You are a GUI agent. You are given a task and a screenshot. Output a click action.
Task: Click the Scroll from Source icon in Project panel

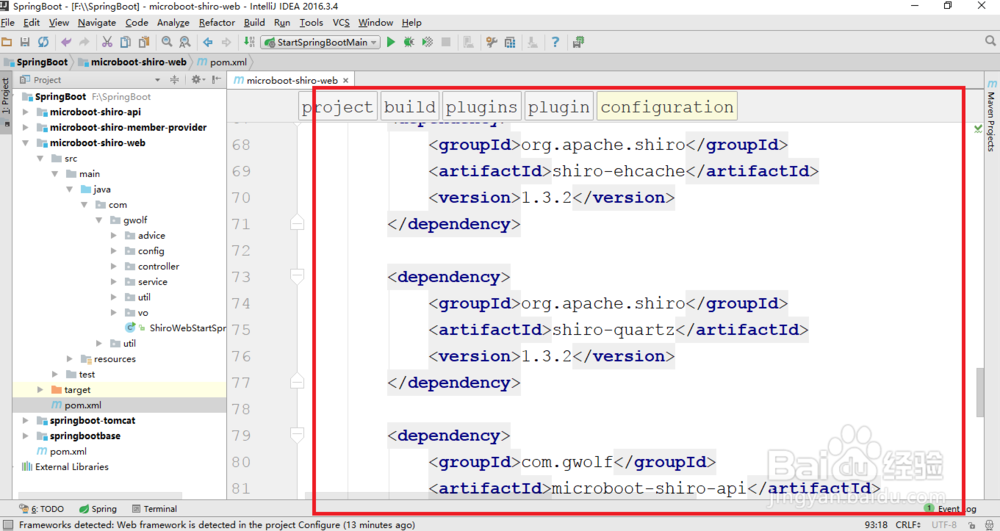(174, 80)
